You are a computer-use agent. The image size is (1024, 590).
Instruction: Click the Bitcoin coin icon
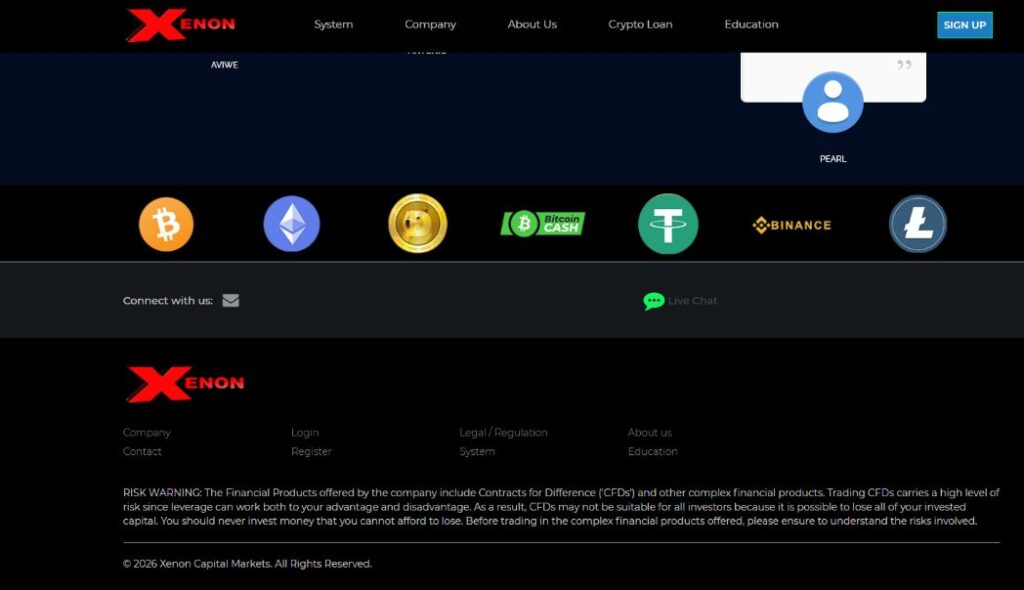166,224
